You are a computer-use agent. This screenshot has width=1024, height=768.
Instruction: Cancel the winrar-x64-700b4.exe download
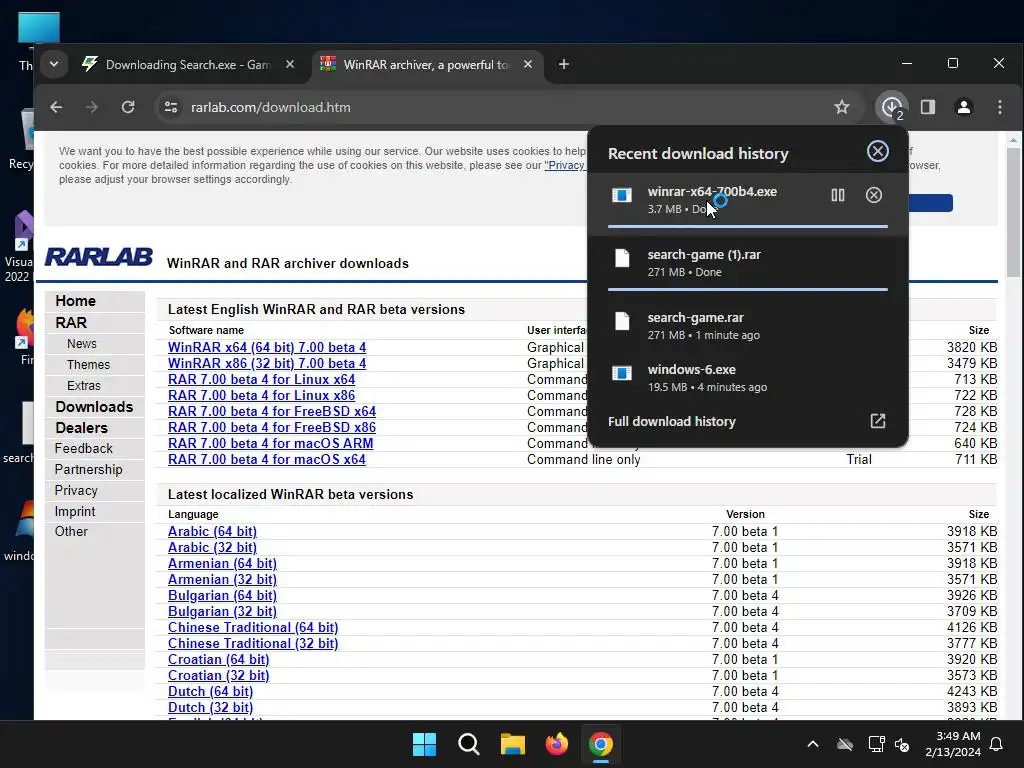point(874,195)
